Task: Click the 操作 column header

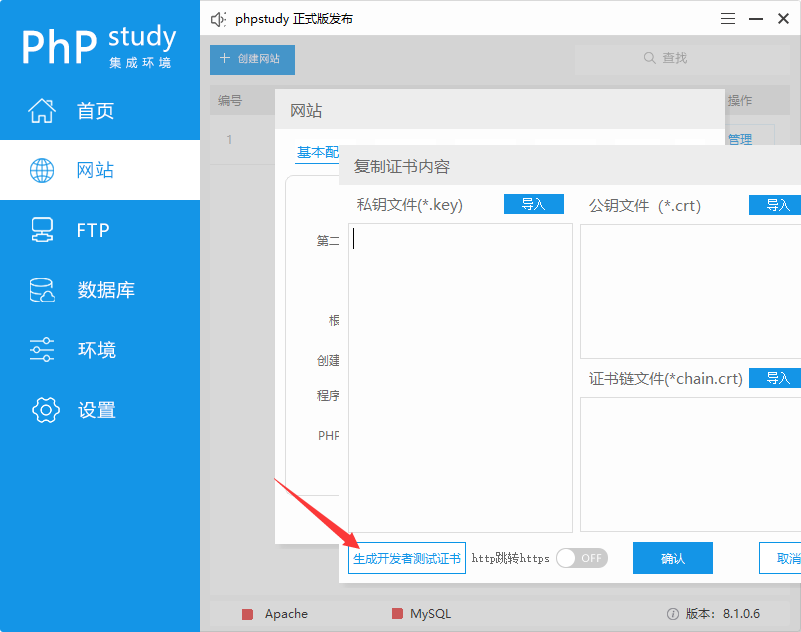Action: click(739, 100)
